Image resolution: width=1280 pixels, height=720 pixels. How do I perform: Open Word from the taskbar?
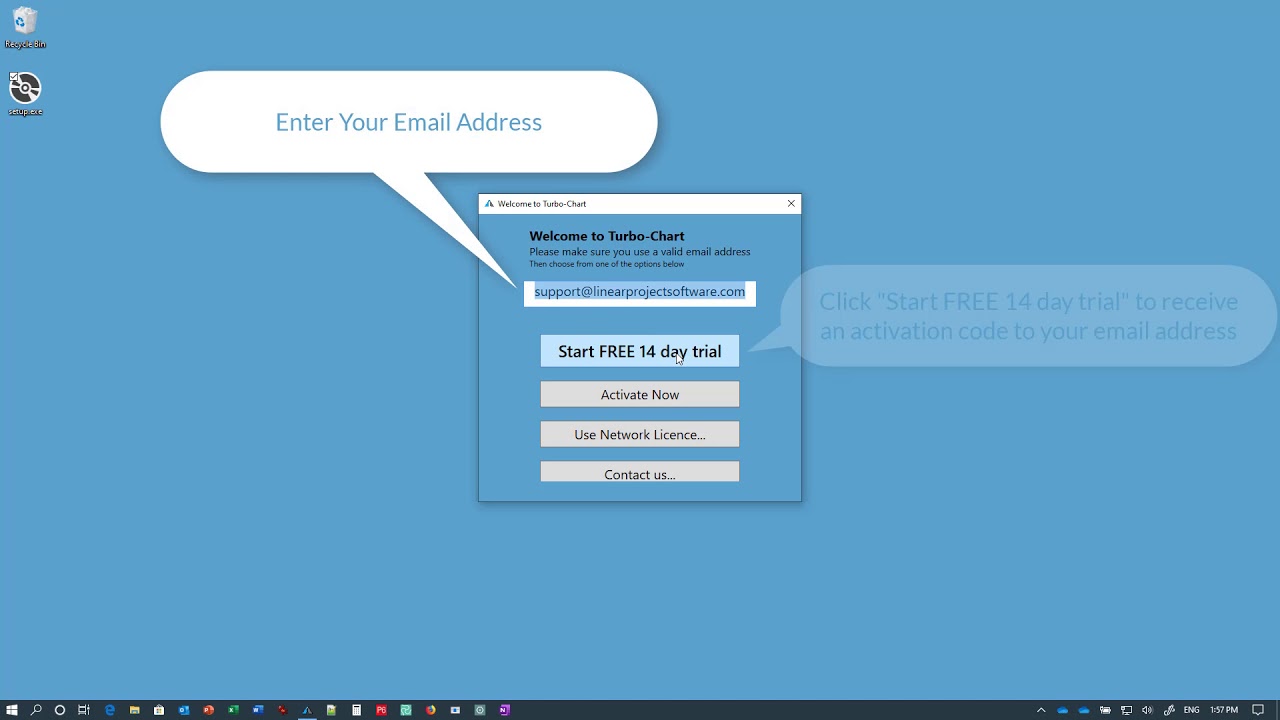click(x=258, y=710)
